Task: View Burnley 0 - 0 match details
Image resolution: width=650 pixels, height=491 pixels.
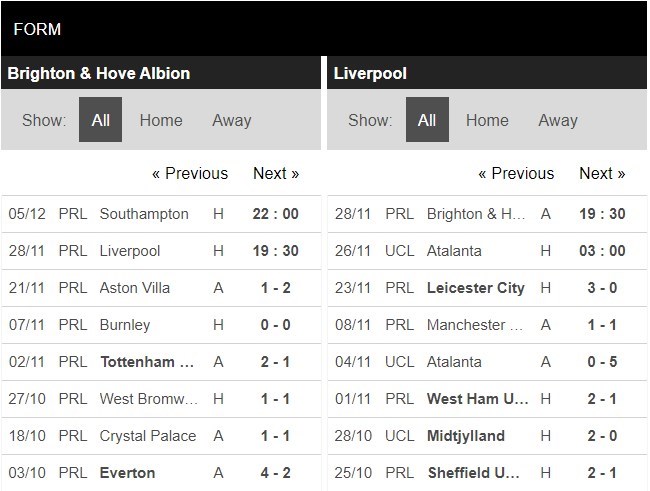Action: pos(125,325)
